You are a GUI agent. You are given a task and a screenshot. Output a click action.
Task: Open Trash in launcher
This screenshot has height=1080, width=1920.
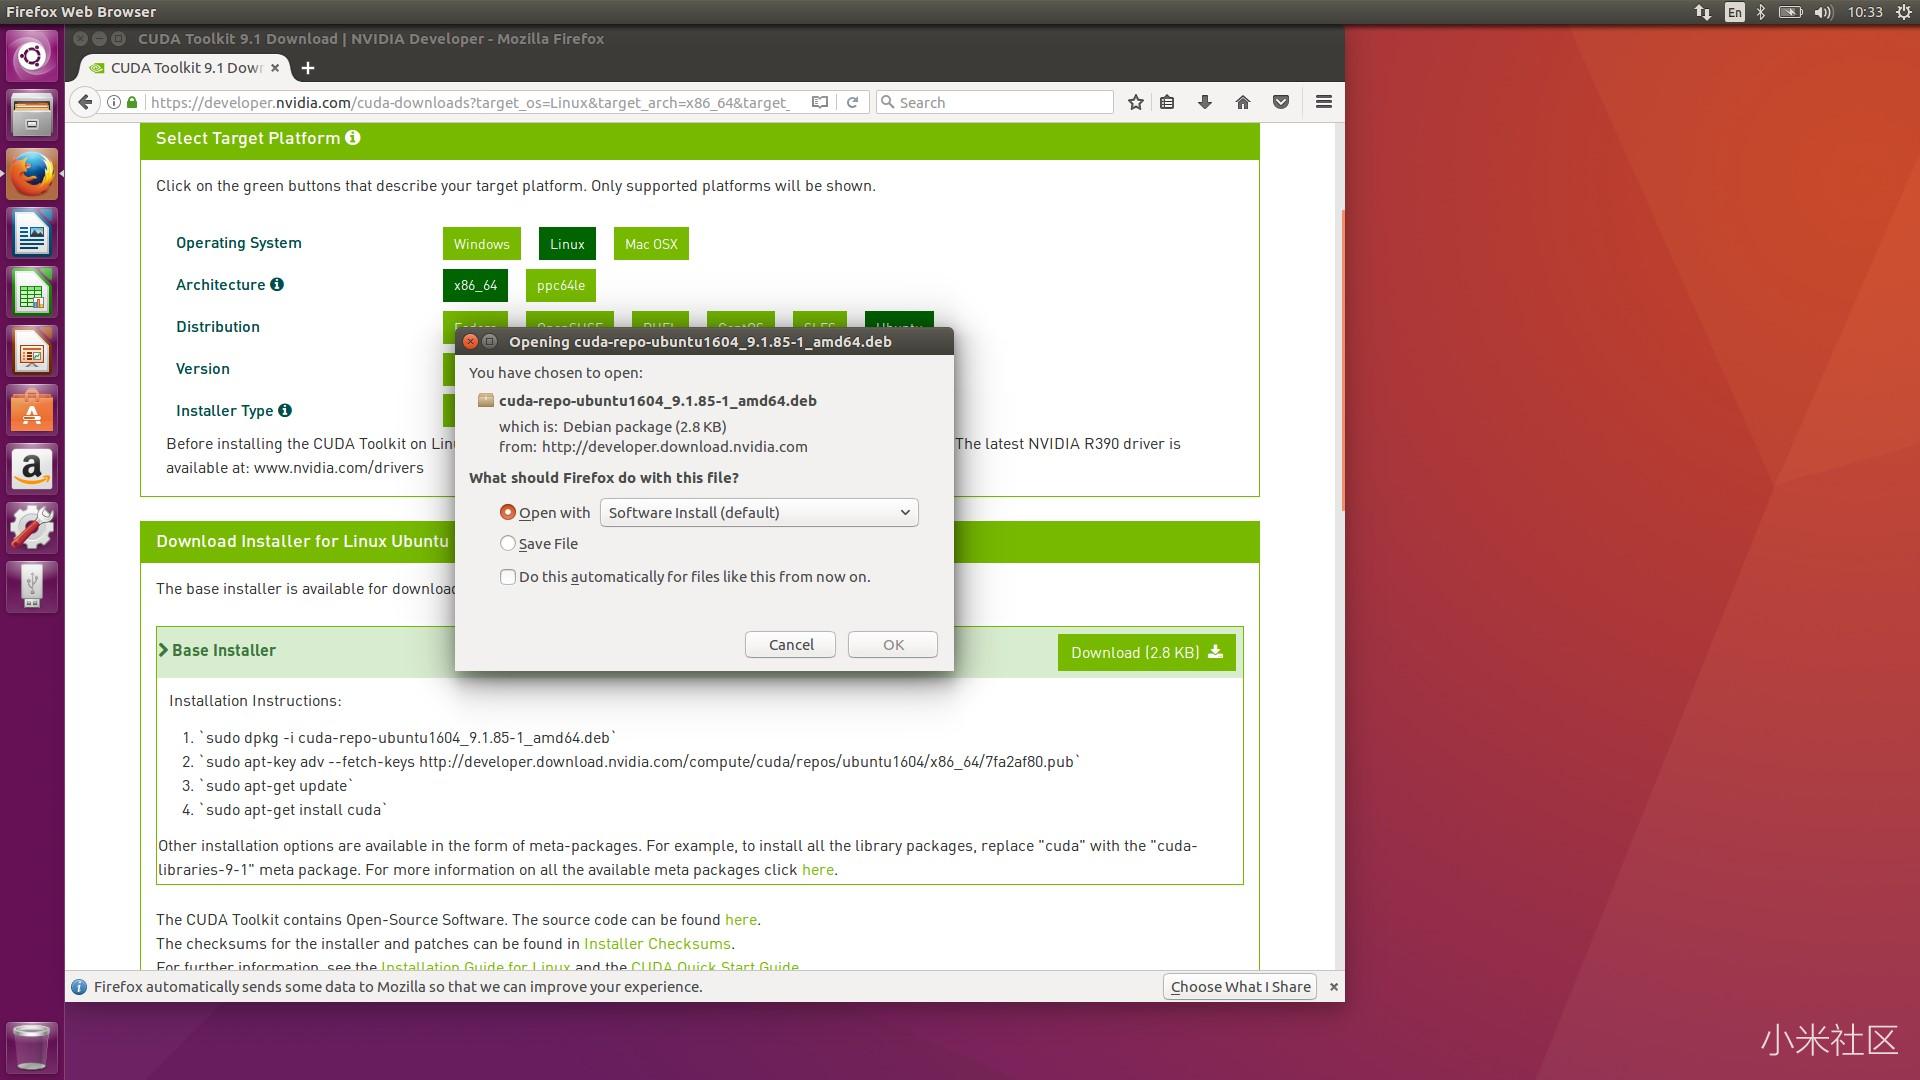click(32, 1047)
